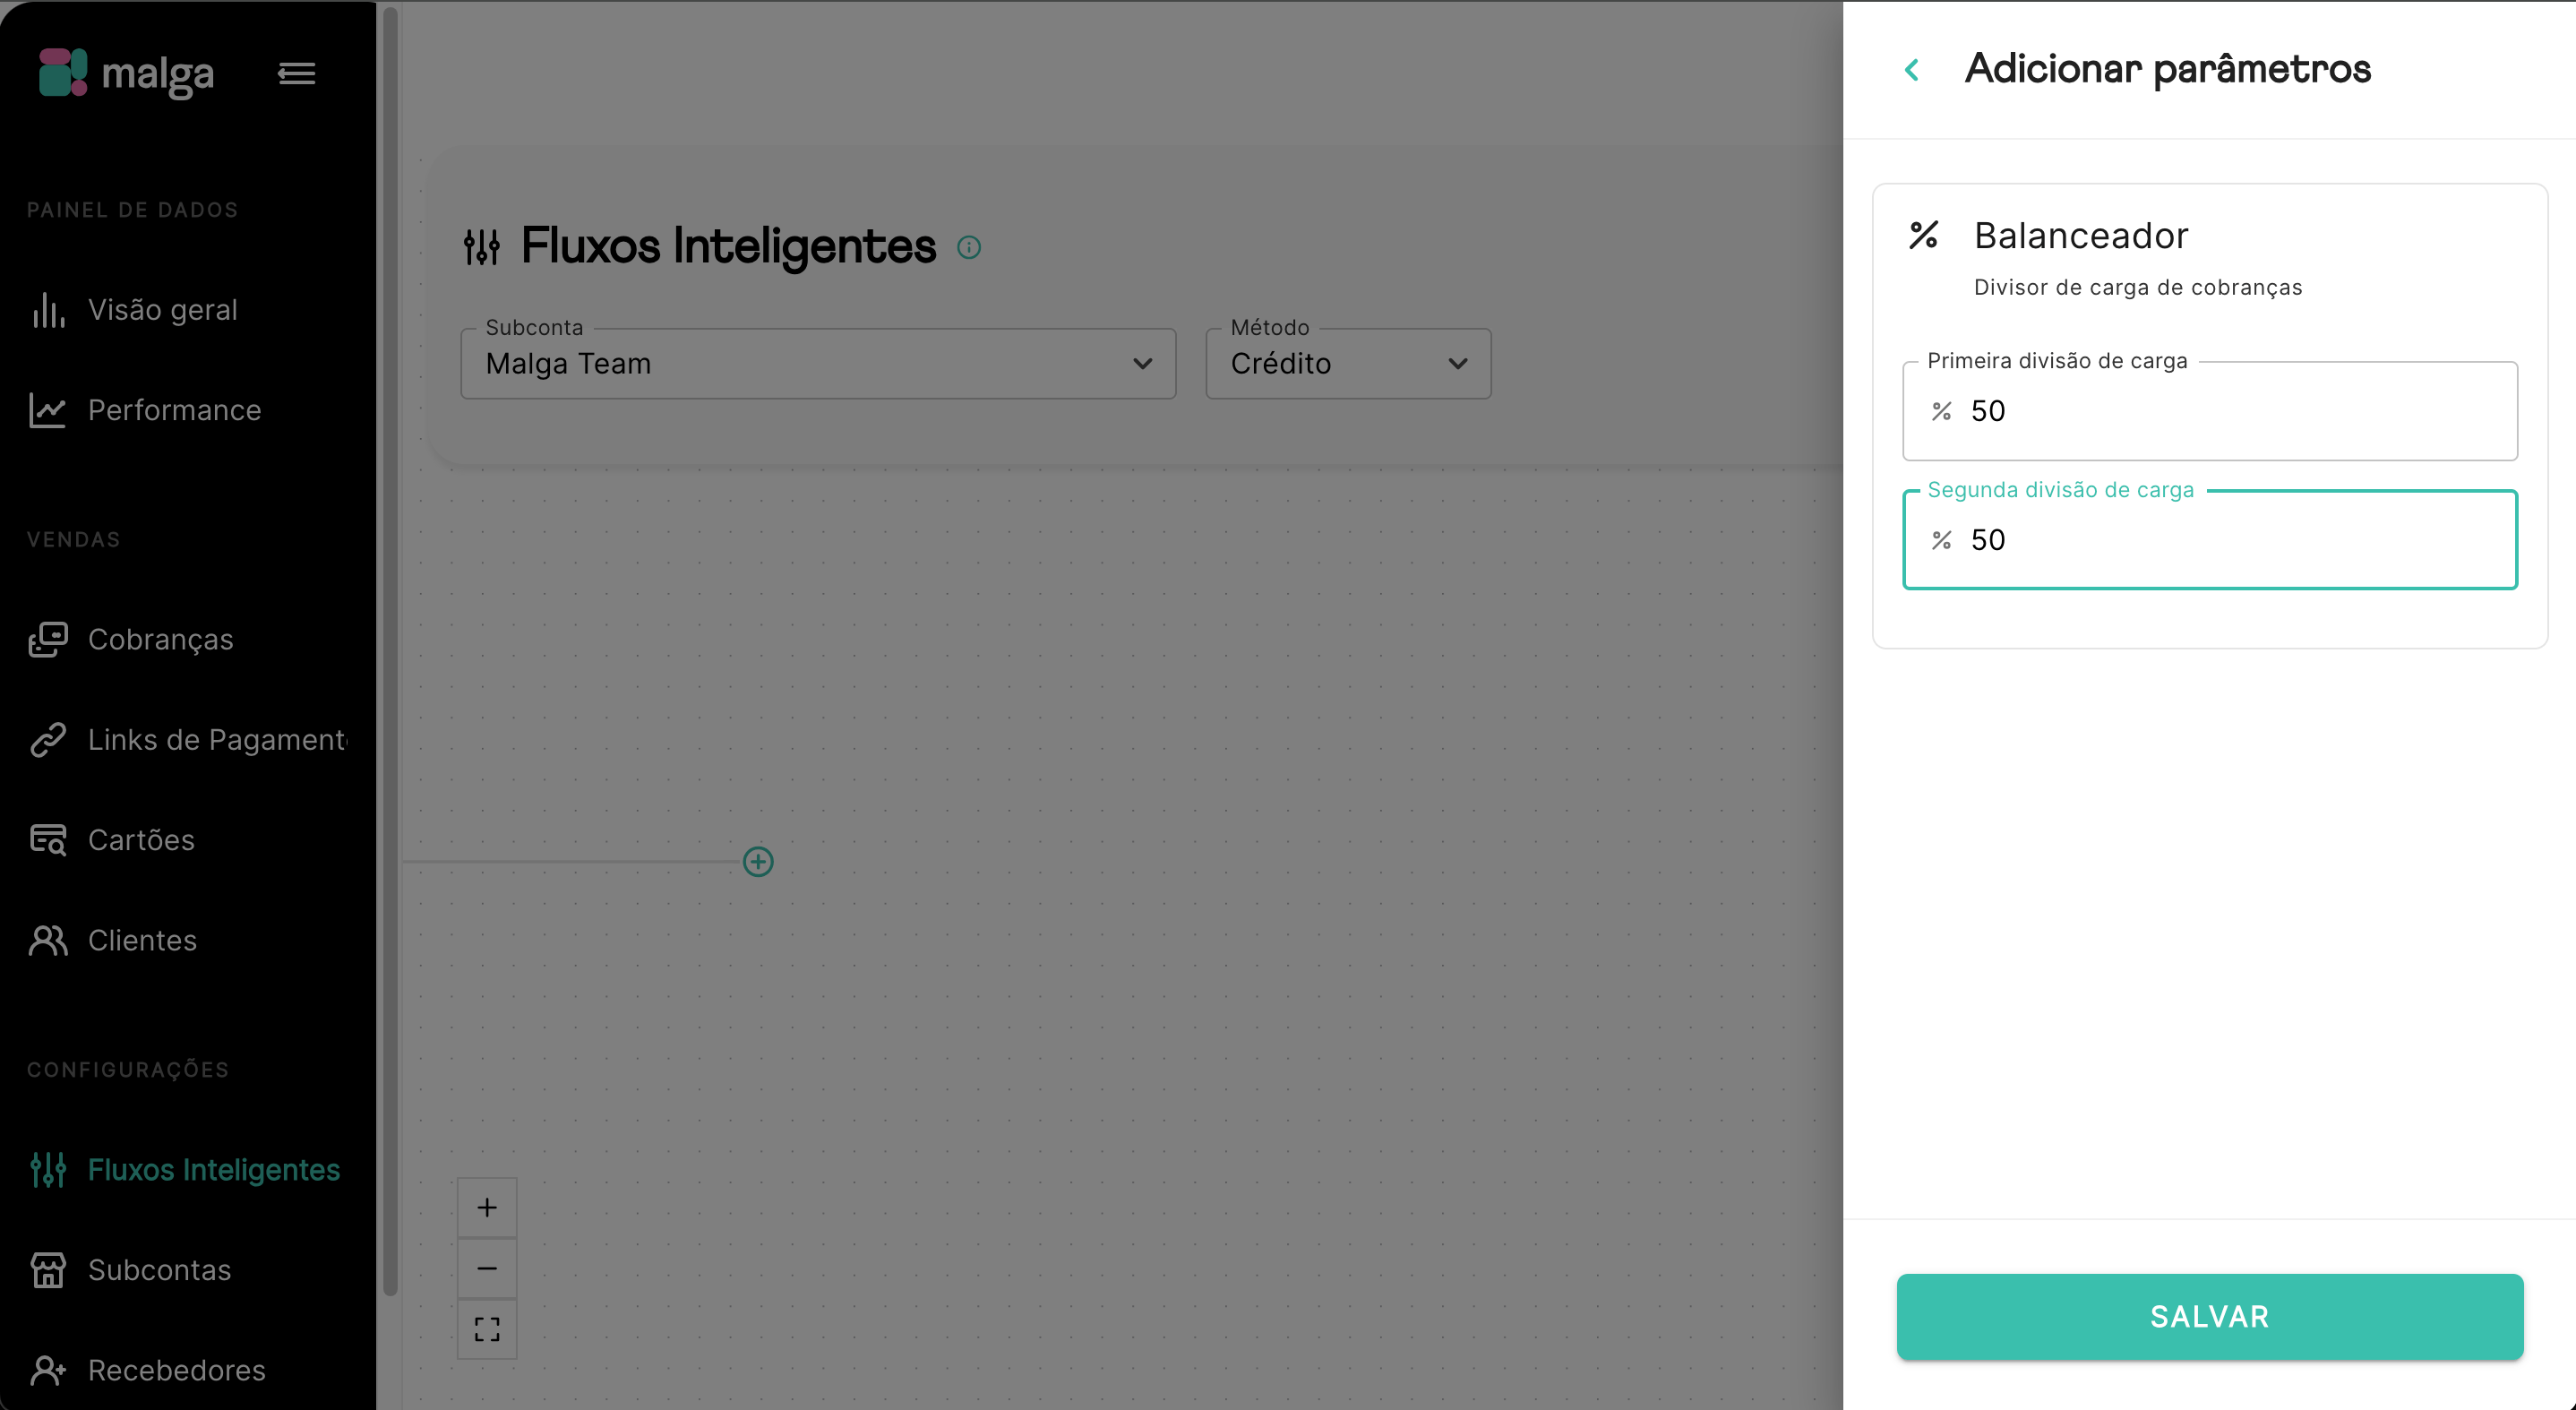Click the Subconta dropdown arrow
The image size is (2576, 1410).
1142,364
